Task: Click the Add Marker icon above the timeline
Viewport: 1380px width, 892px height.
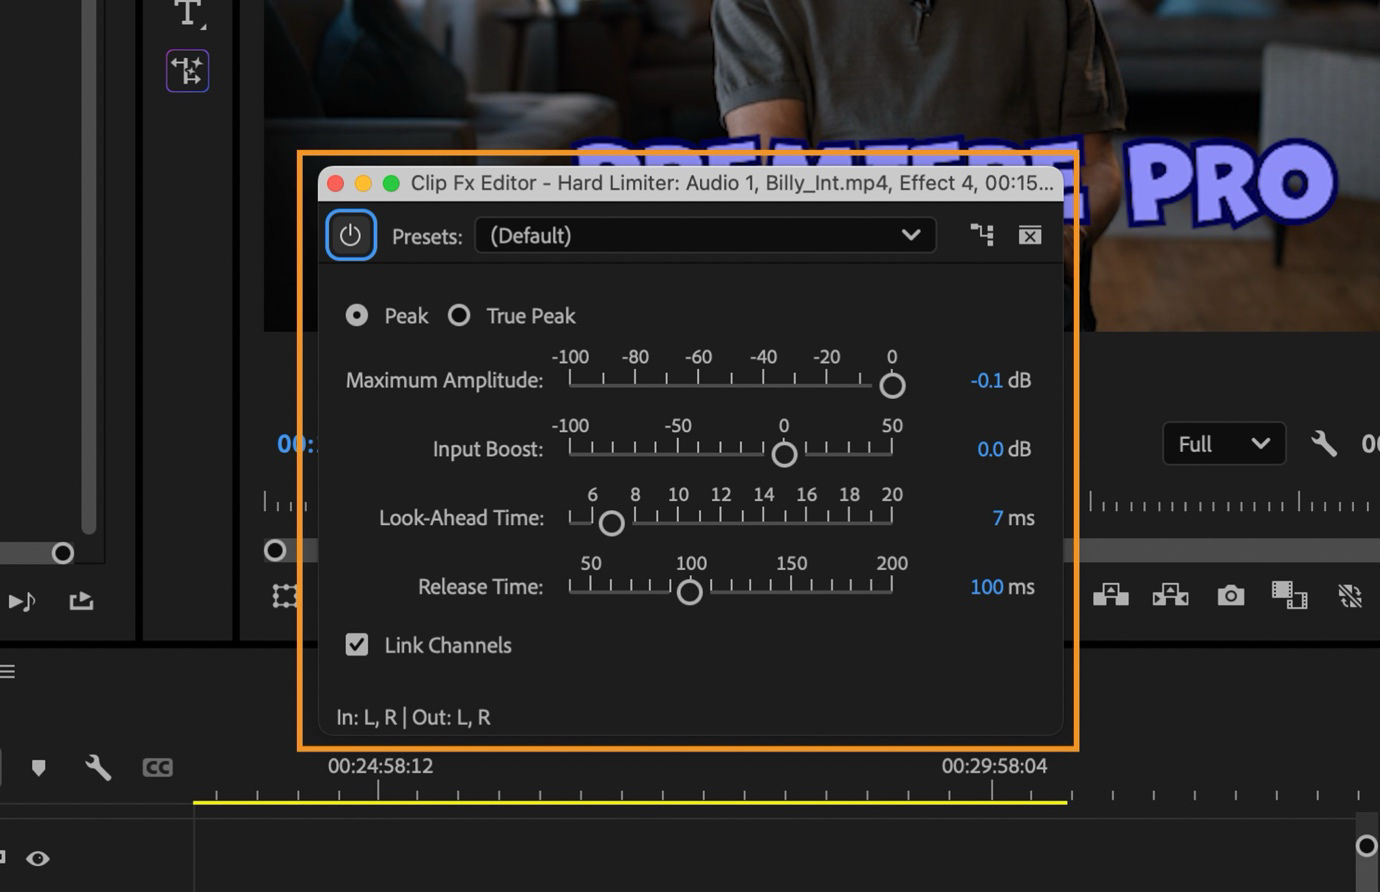Action: tap(40, 767)
